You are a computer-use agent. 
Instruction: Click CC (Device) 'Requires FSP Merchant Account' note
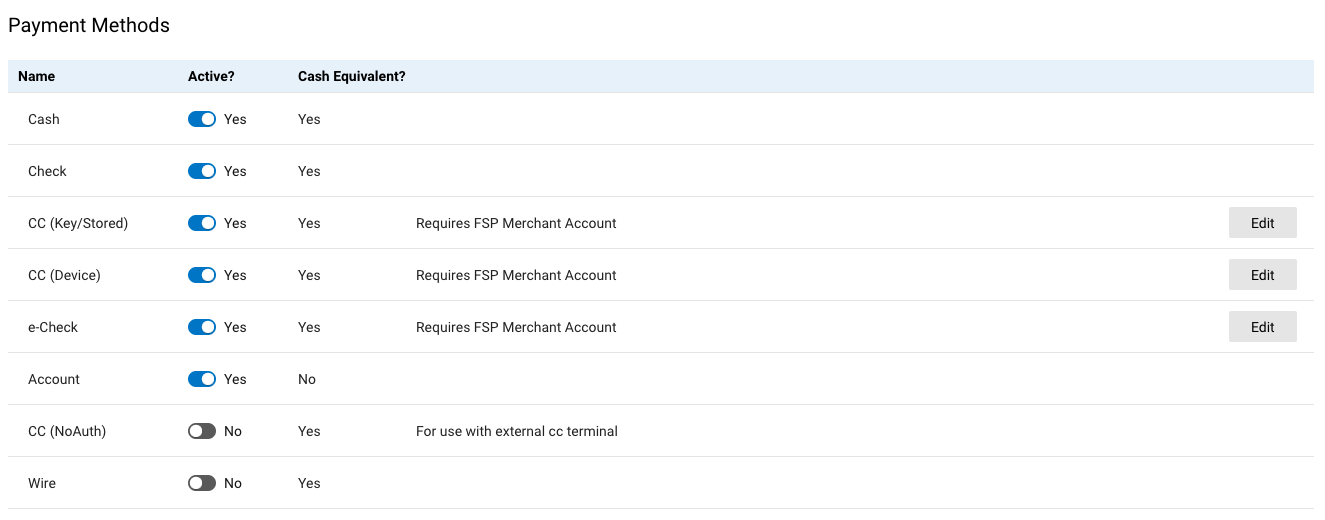point(516,275)
